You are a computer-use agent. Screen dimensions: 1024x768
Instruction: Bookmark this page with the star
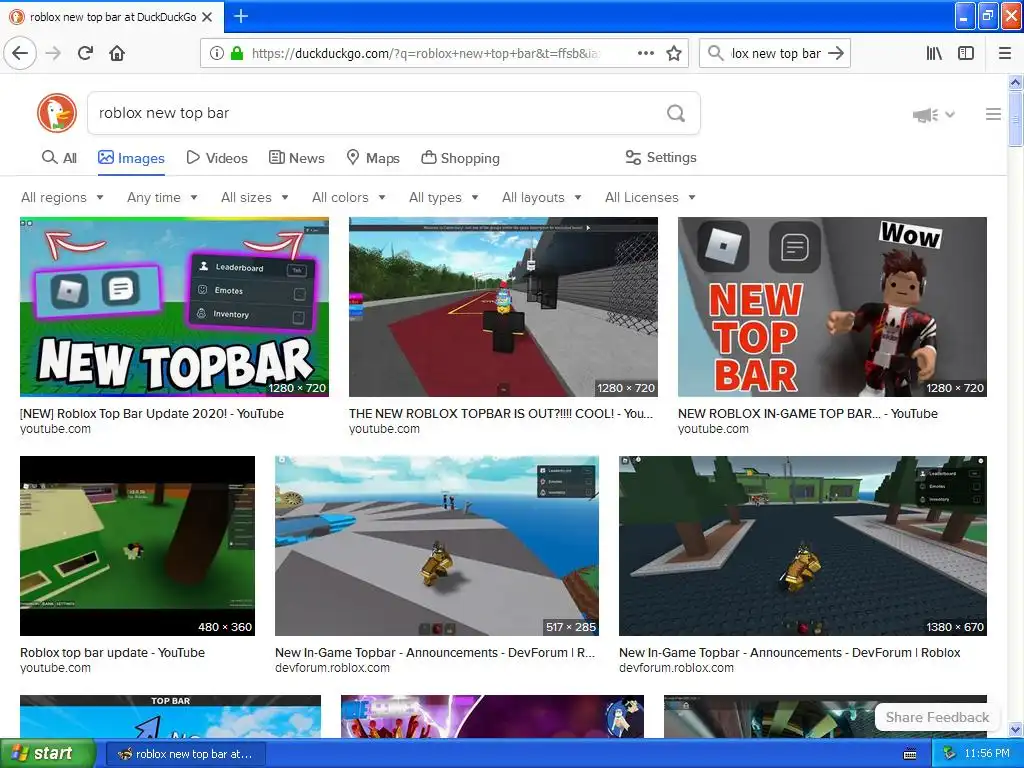674,53
